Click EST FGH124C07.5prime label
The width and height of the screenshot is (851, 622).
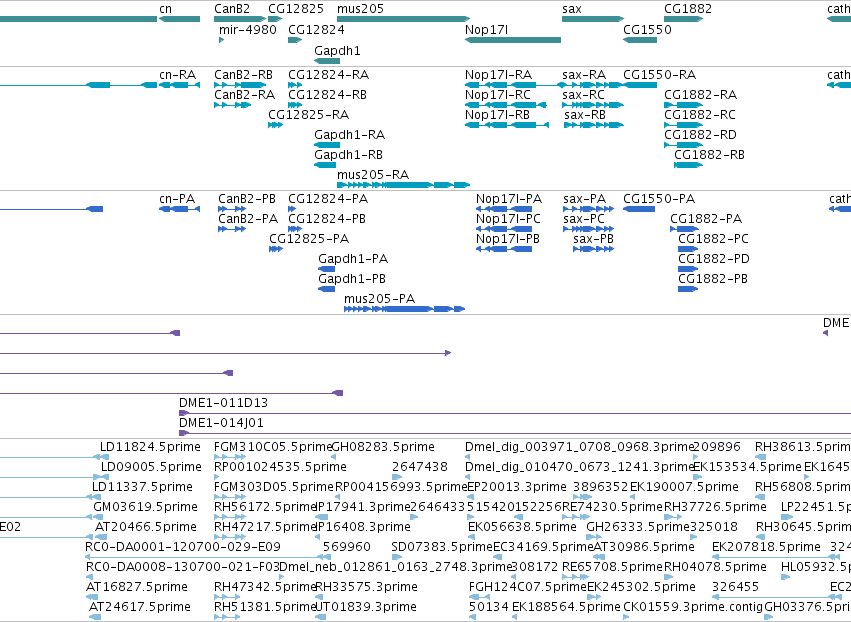528,587
